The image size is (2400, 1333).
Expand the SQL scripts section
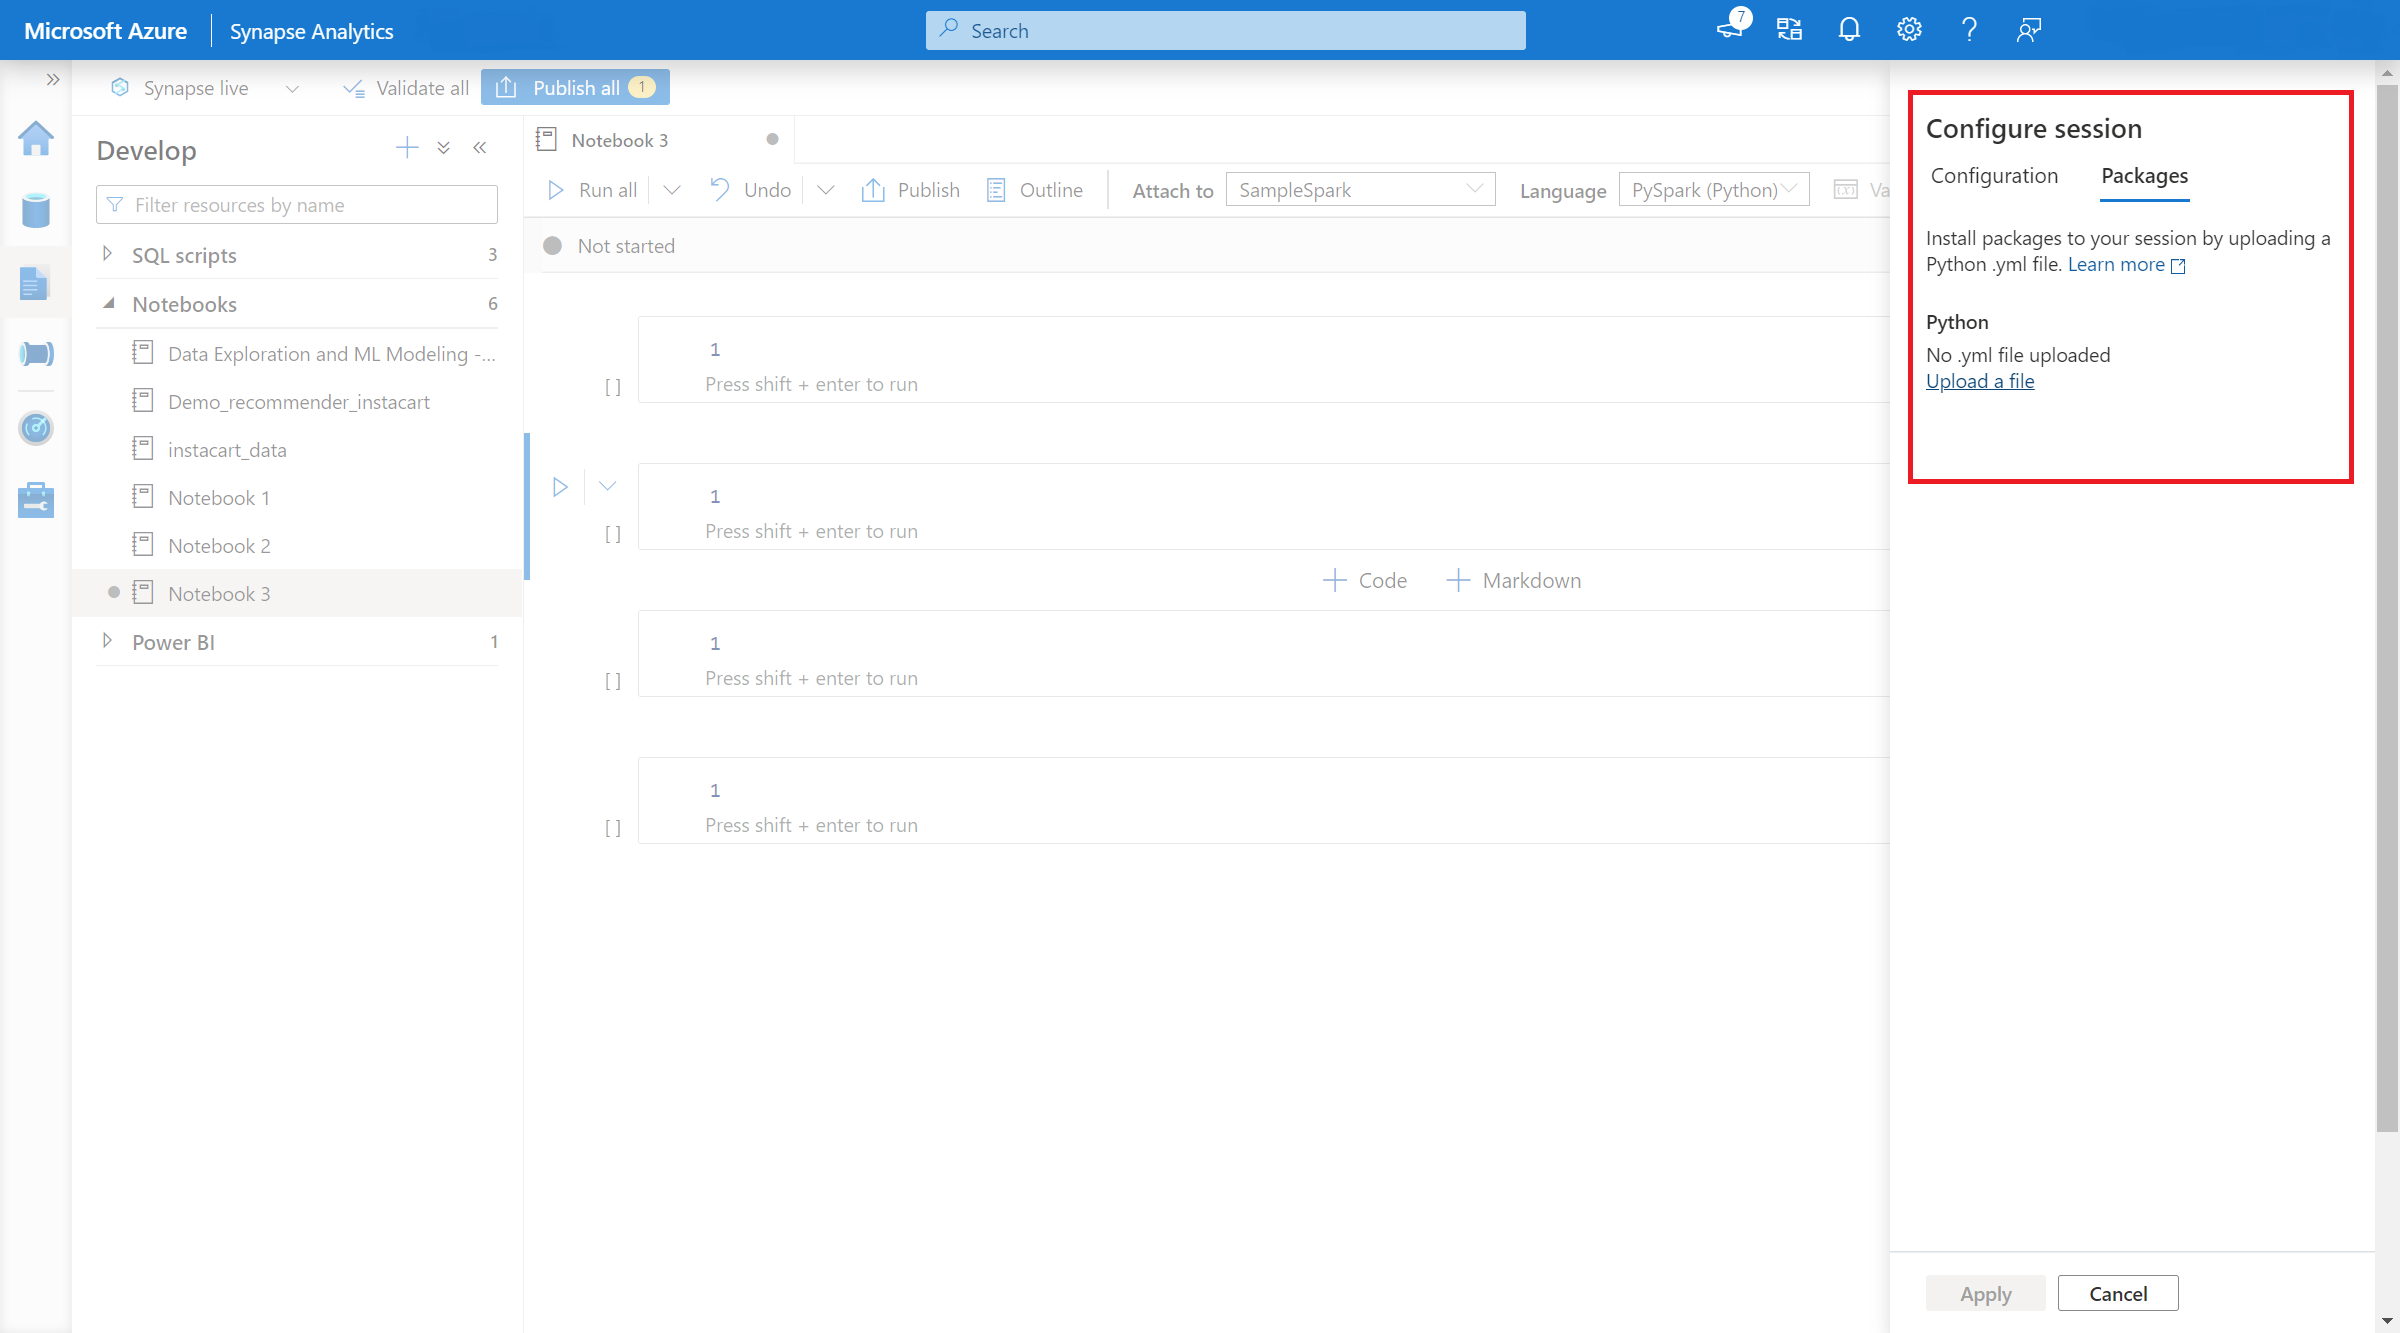coord(108,254)
